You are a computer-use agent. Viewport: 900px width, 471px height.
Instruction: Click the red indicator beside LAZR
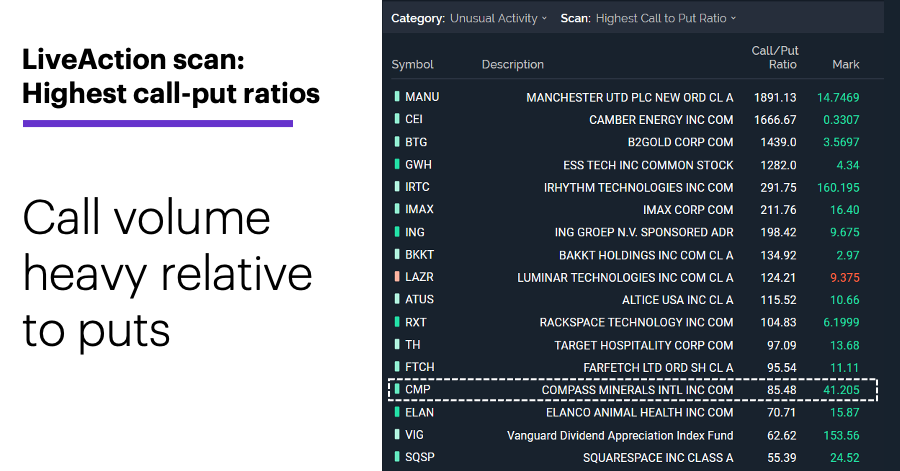click(397, 277)
